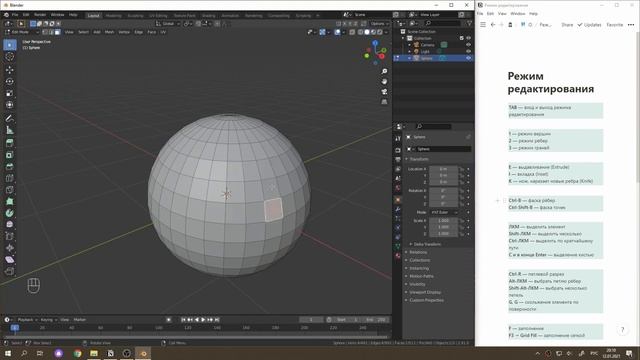Click the Windows Start button

tap(8, 353)
